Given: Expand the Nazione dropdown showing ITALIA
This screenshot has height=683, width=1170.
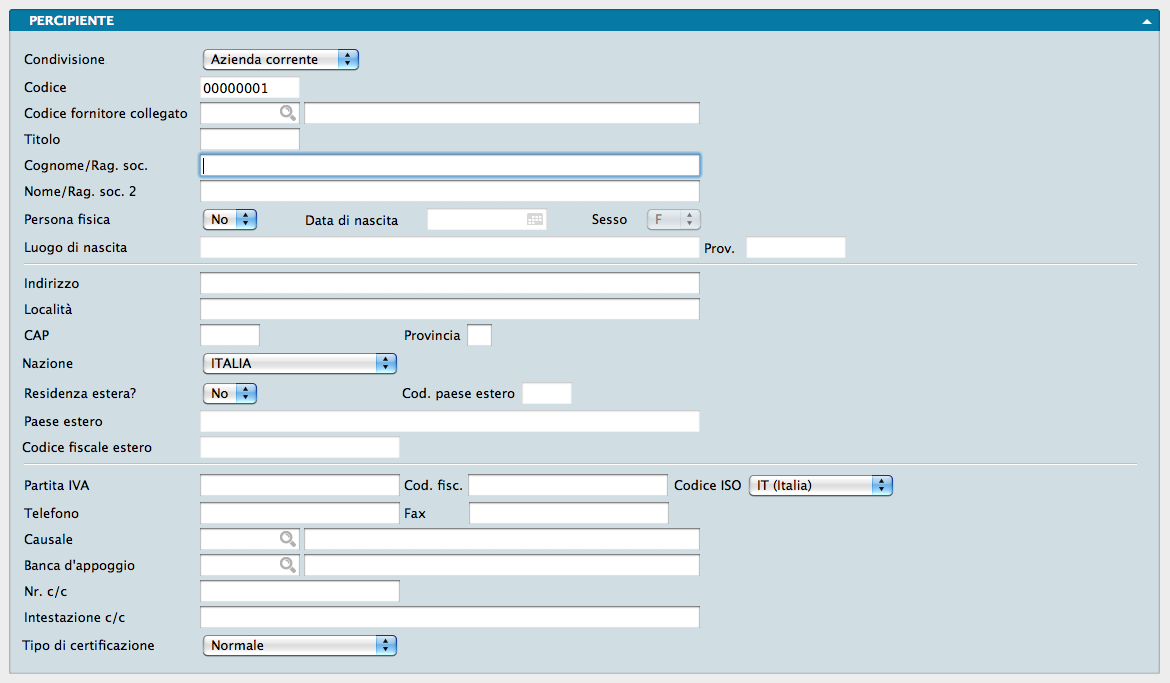Looking at the screenshot, I should pos(299,364).
